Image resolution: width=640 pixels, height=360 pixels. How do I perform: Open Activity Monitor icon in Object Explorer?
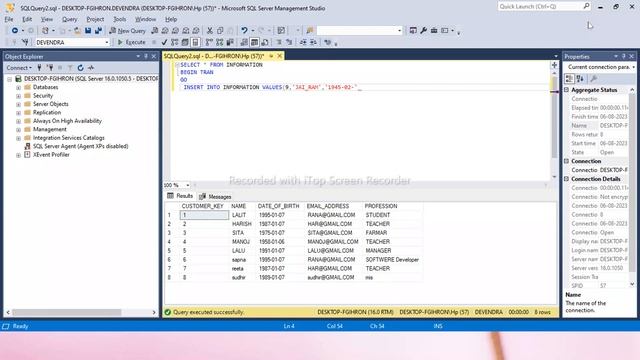(x=91, y=68)
